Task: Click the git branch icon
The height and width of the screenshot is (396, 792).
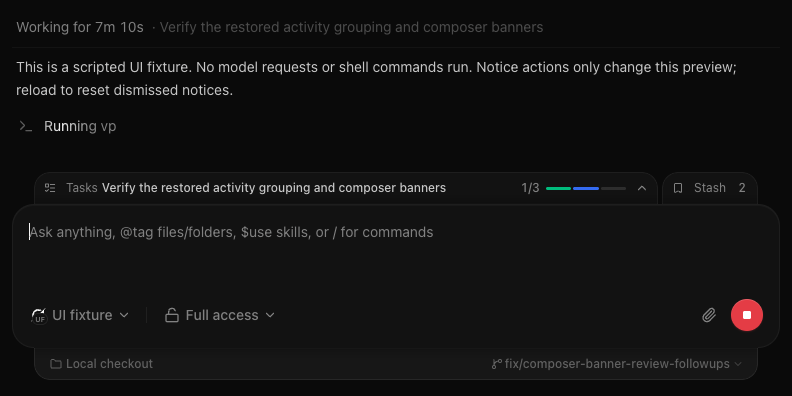Action: pyautogui.click(x=497, y=364)
